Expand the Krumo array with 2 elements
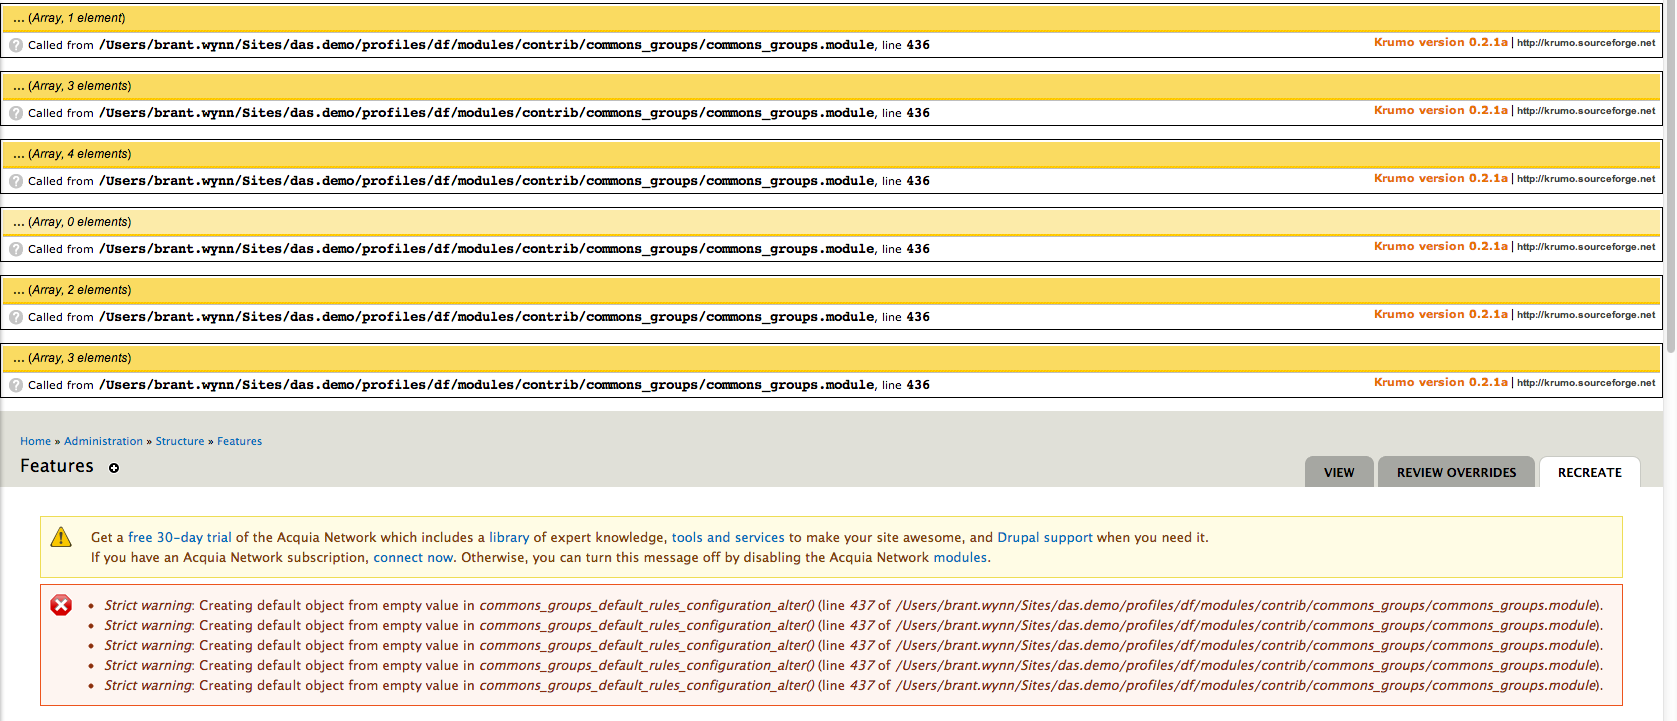Viewport: 1677px width, 721px height. pyautogui.click(x=72, y=290)
